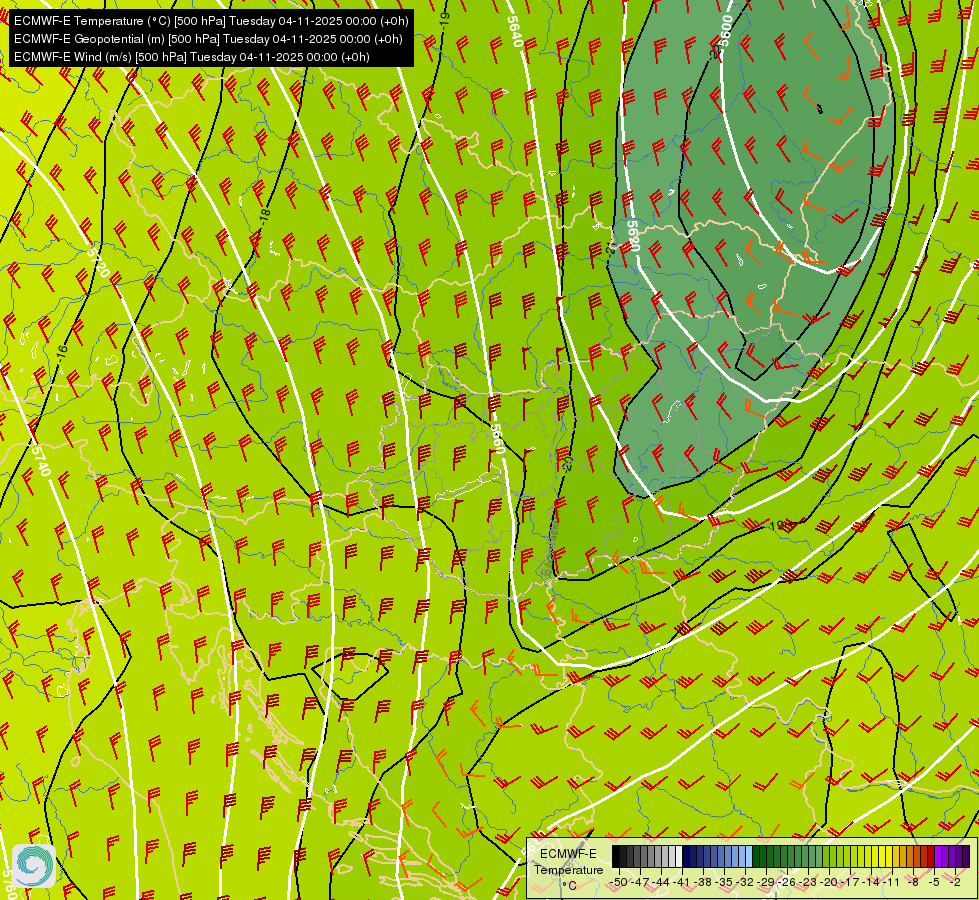Viewport: 979px width, 900px height.
Task: Select the ECMWF-E Wind title line
Action: 192,57
